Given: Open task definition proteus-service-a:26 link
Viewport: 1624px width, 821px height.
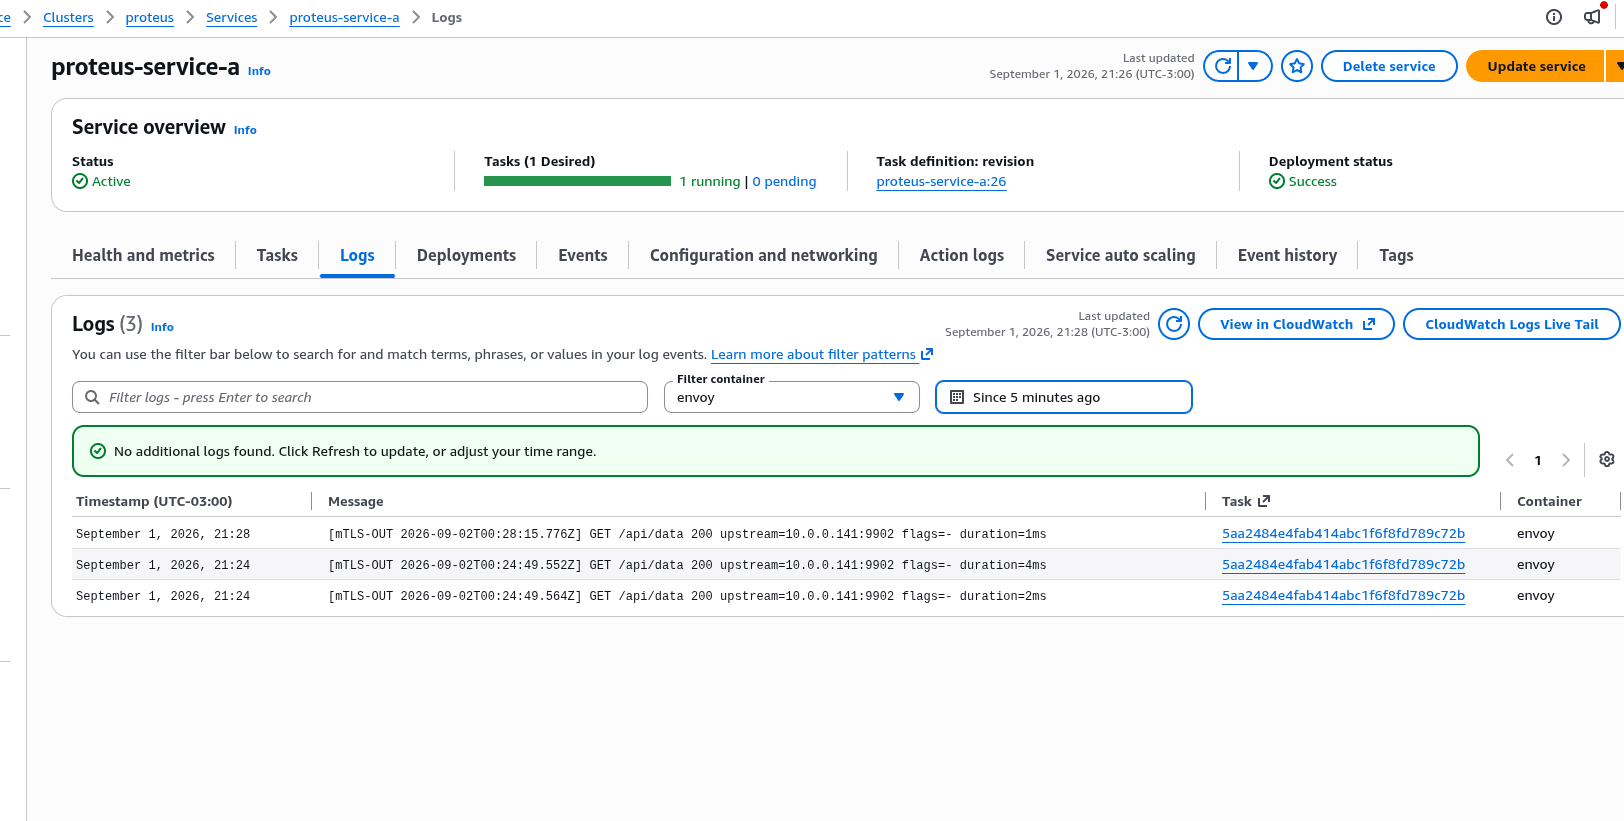Looking at the screenshot, I should (x=941, y=182).
